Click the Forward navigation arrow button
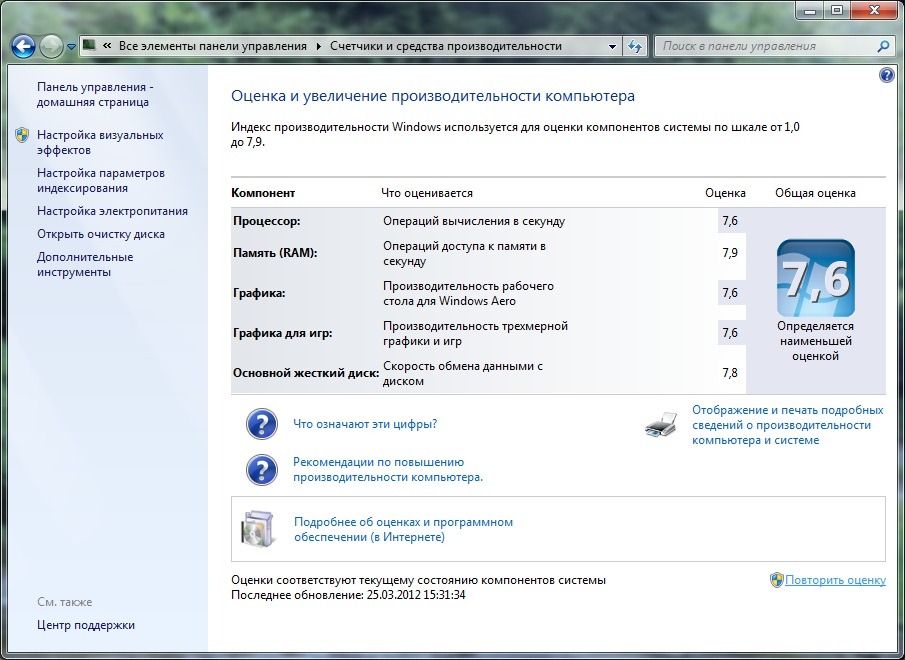Image resolution: width=905 pixels, height=660 pixels. (51, 46)
